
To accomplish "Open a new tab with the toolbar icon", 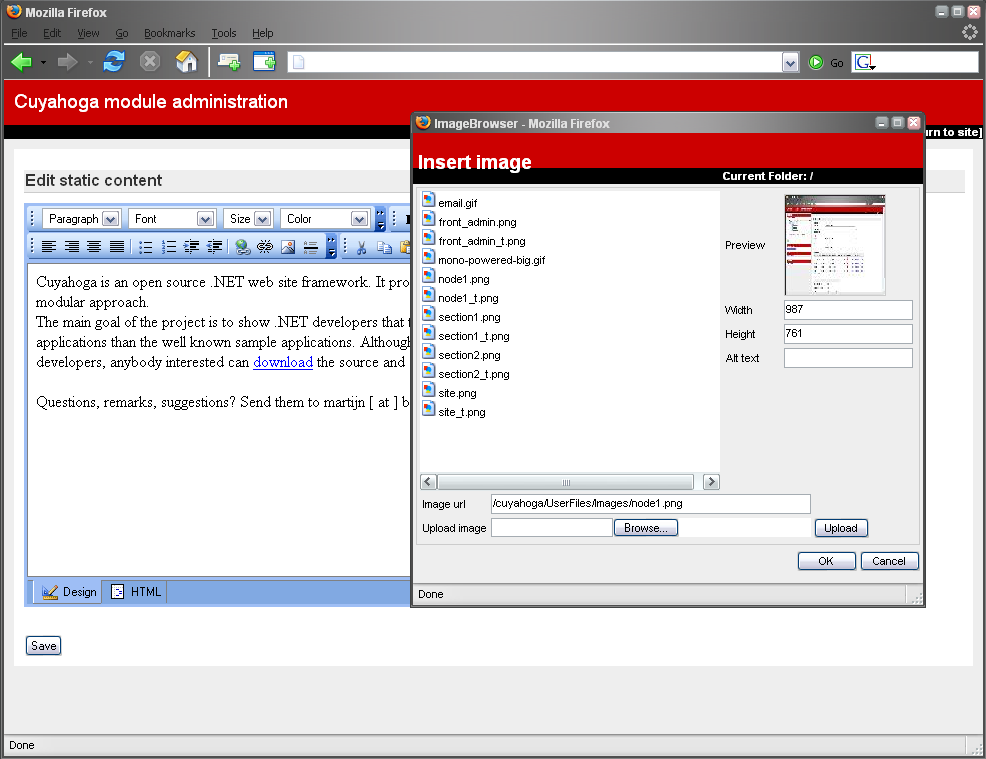I will tap(229, 62).
